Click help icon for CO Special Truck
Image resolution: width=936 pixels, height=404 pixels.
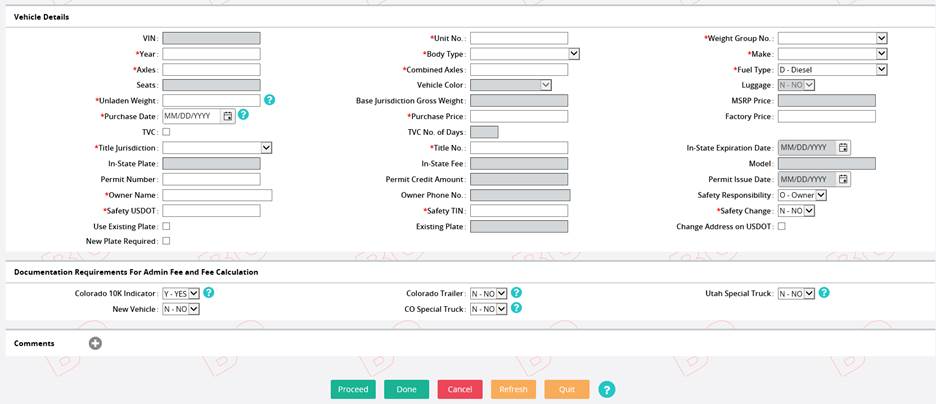(x=517, y=308)
